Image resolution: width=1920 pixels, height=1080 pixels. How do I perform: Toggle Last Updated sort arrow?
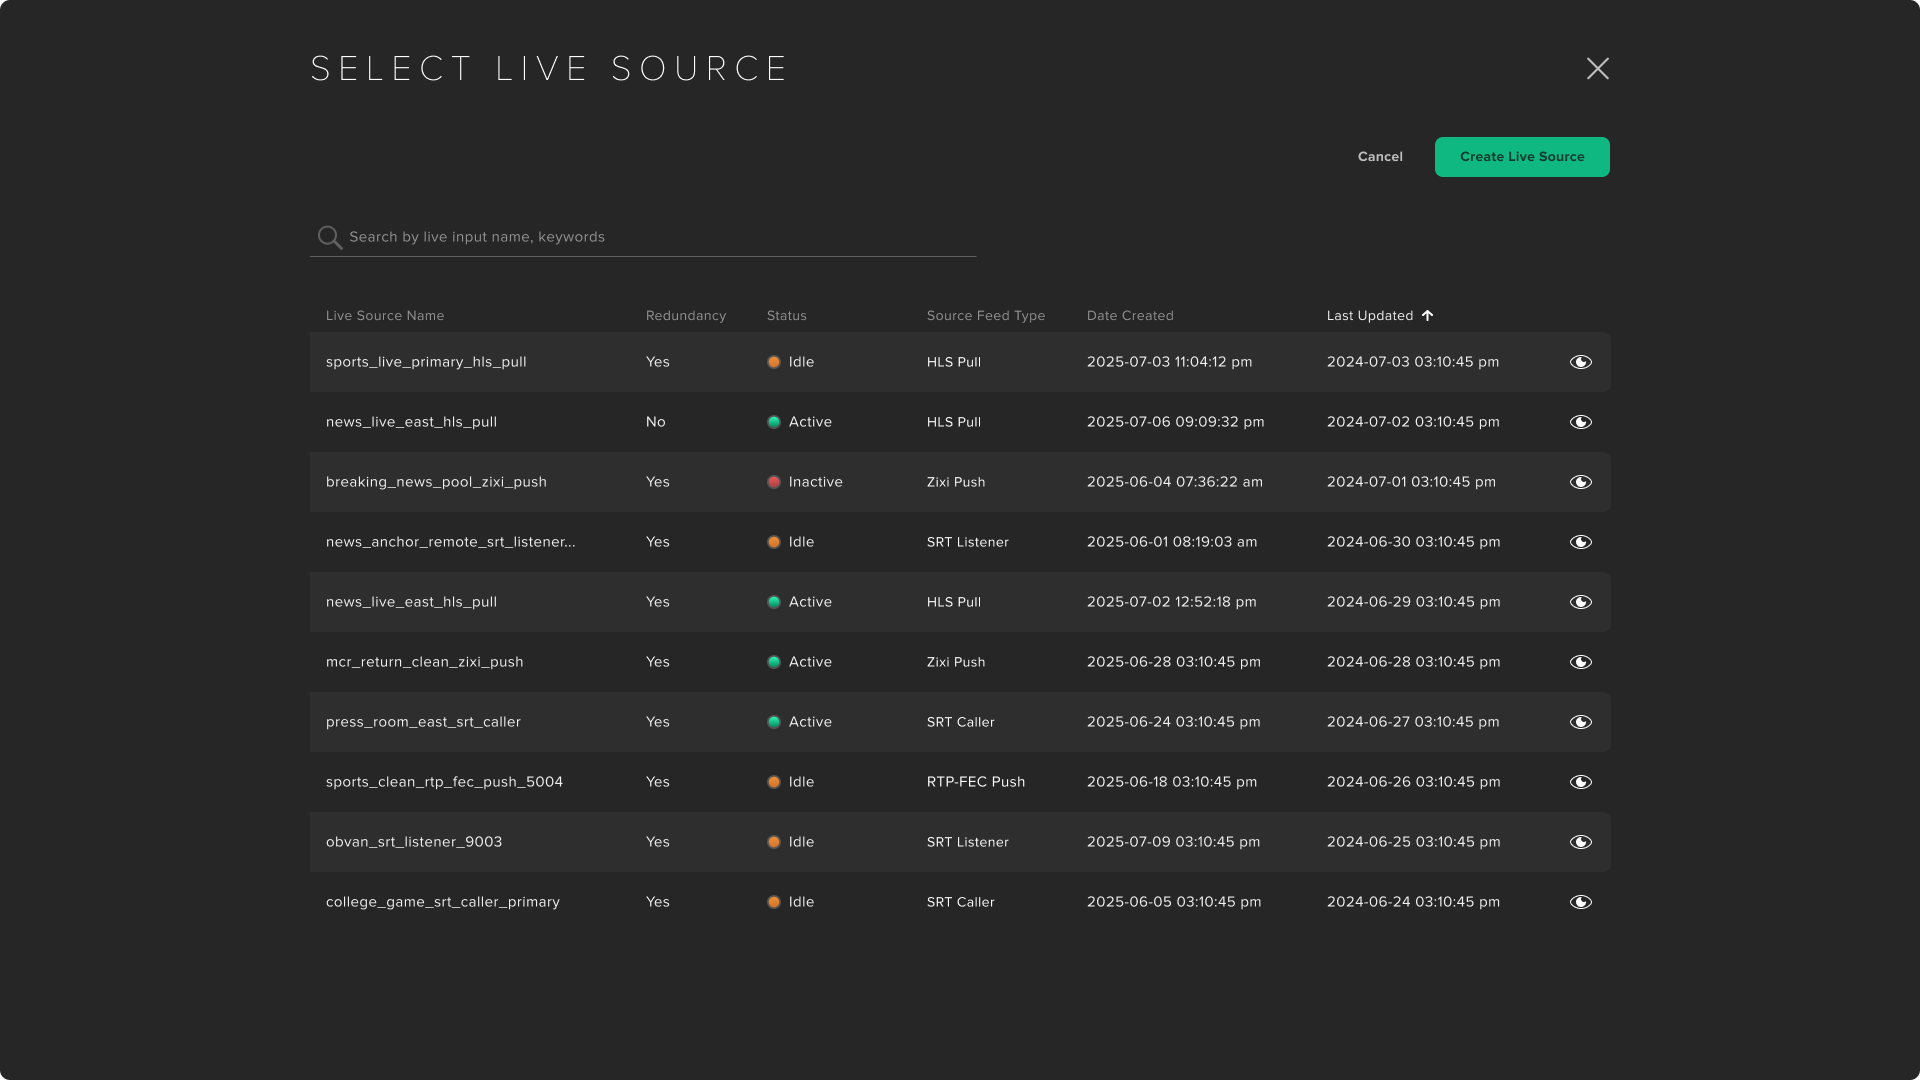coord(1427,316)
